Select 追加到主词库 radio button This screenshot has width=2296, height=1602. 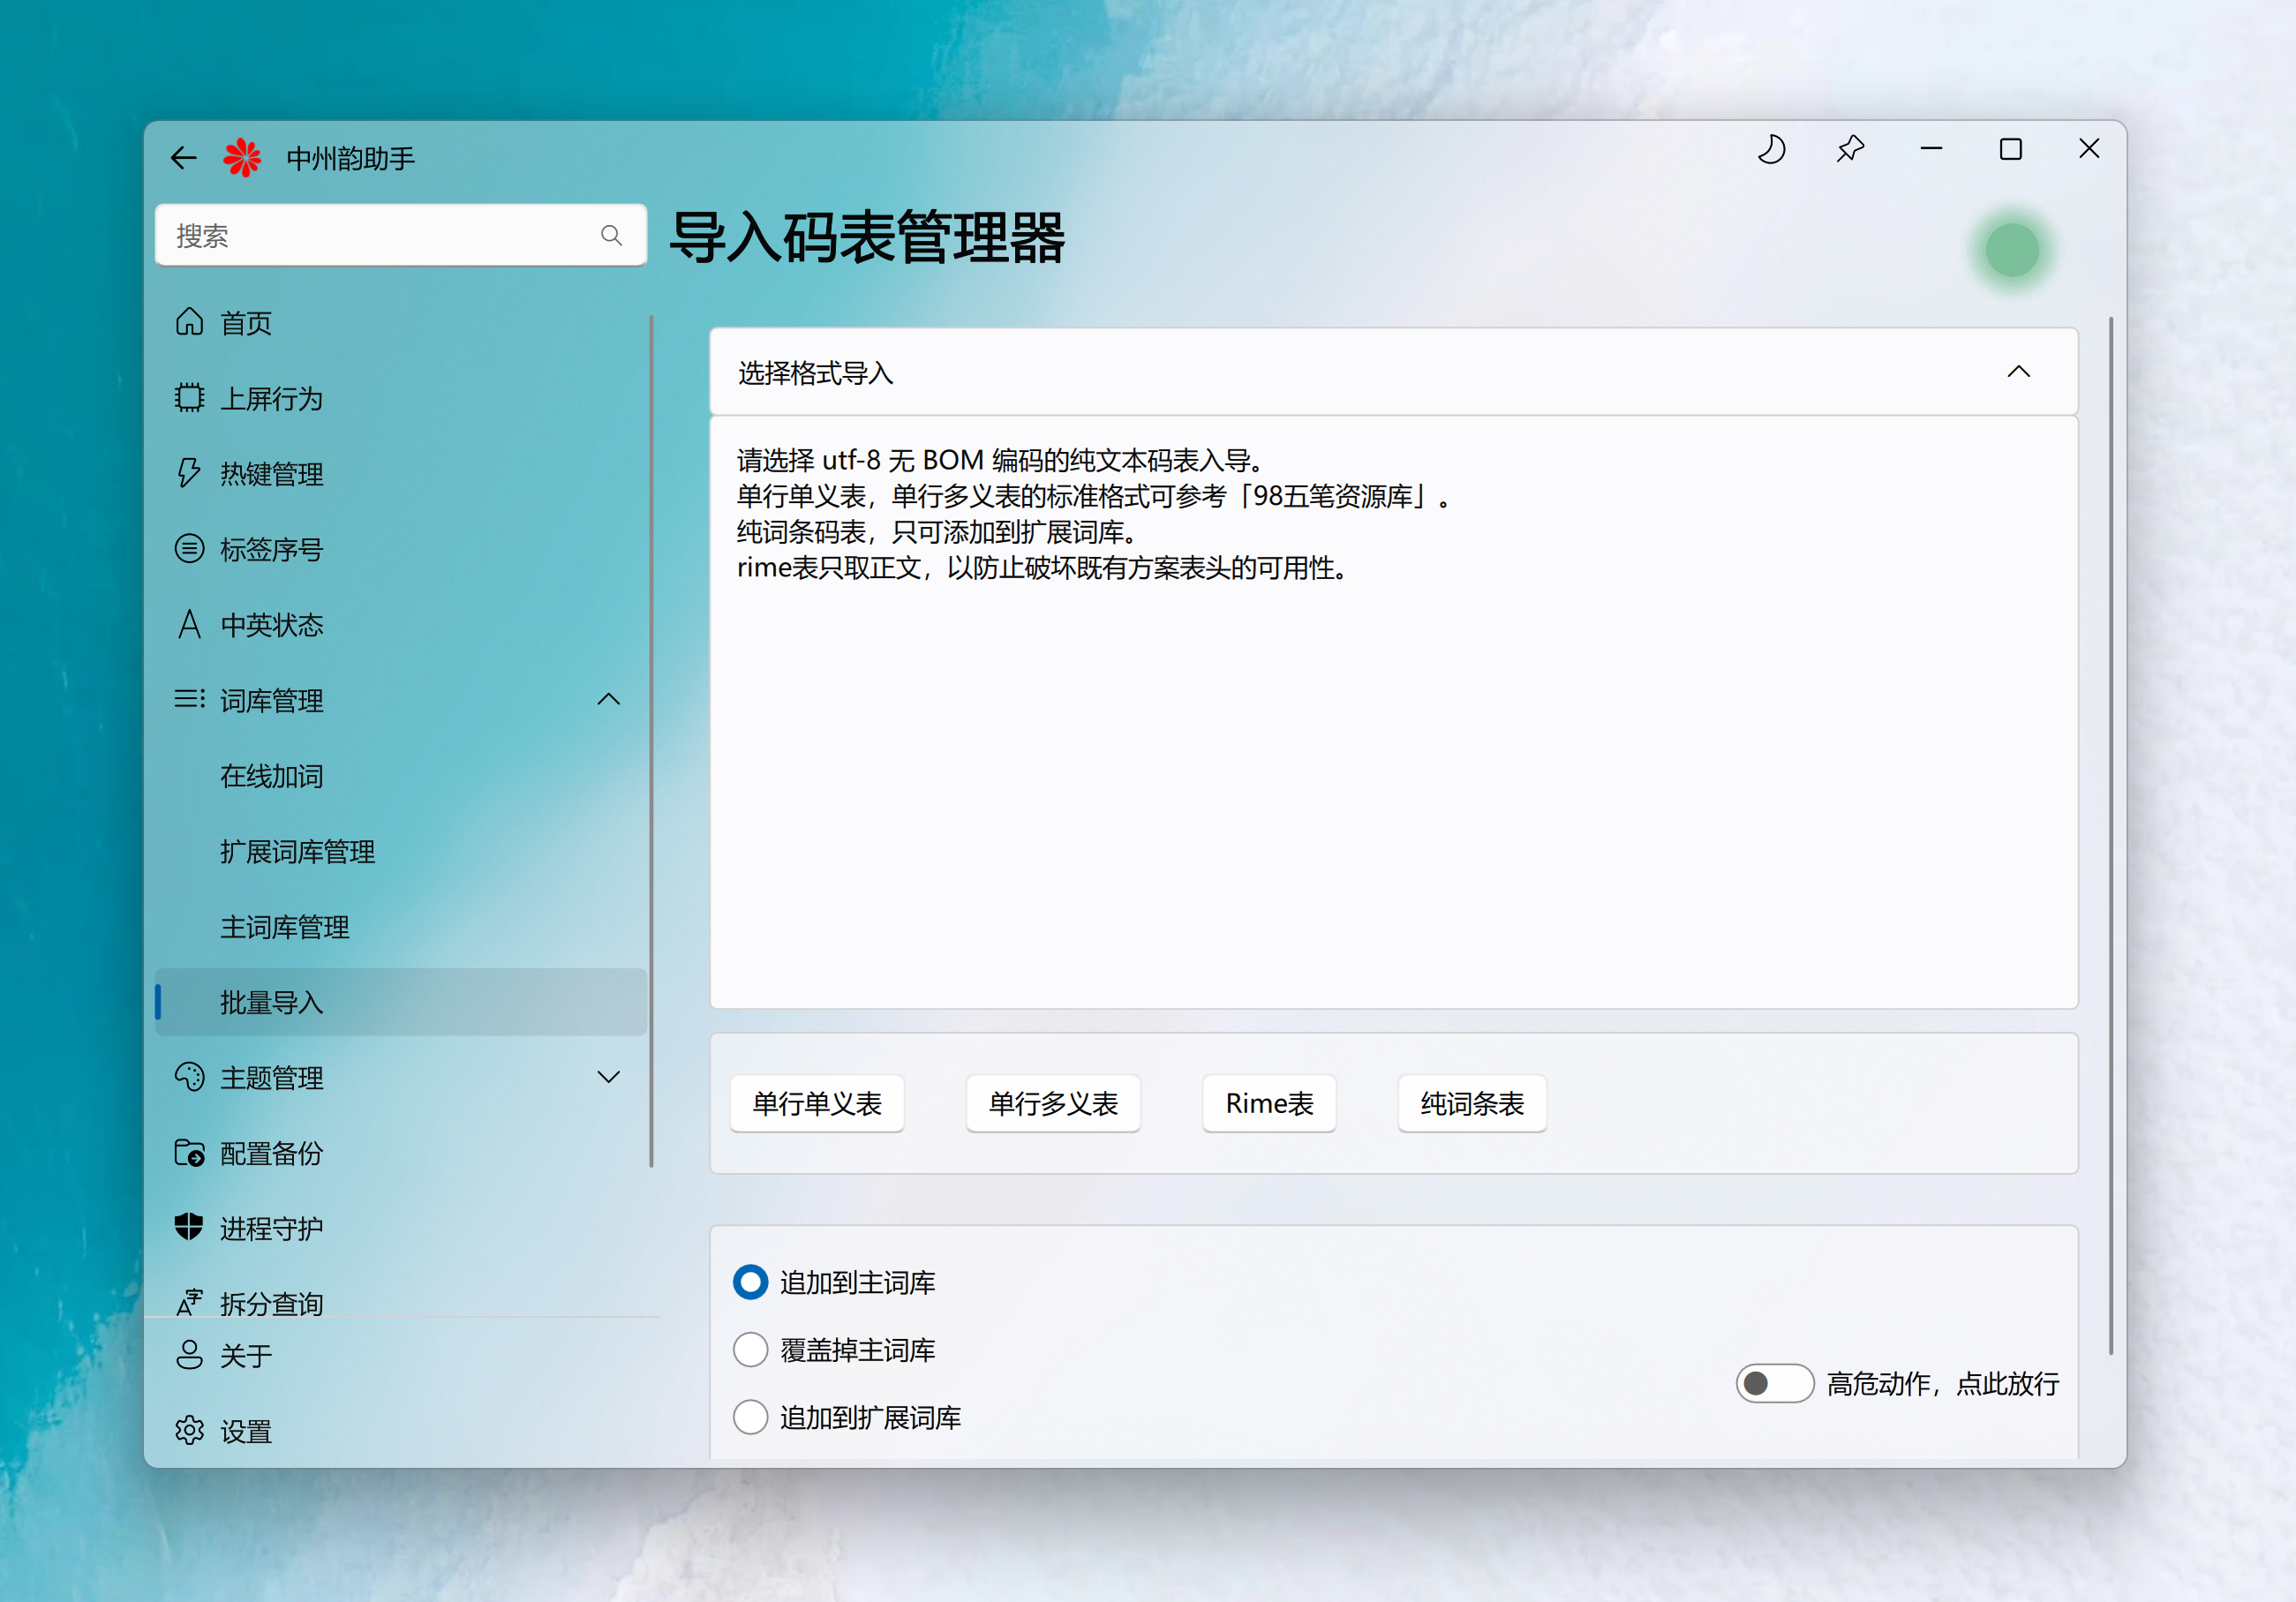point(750,1282)
